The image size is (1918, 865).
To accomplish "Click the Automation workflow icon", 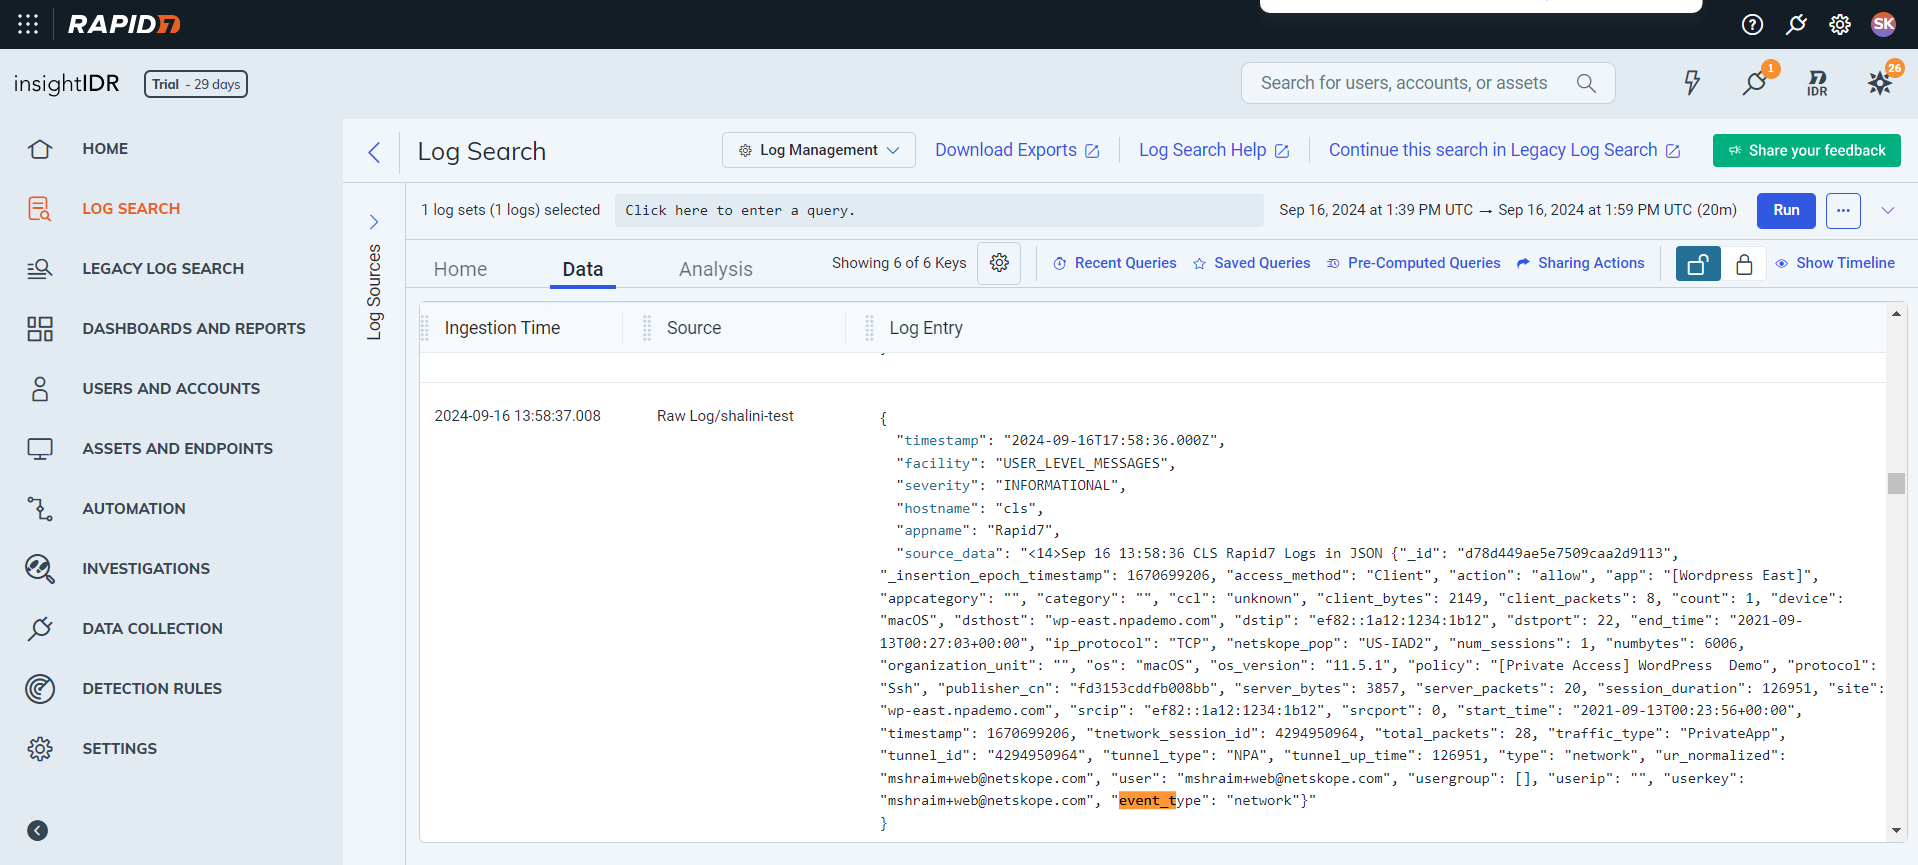I will click(40, 509).
